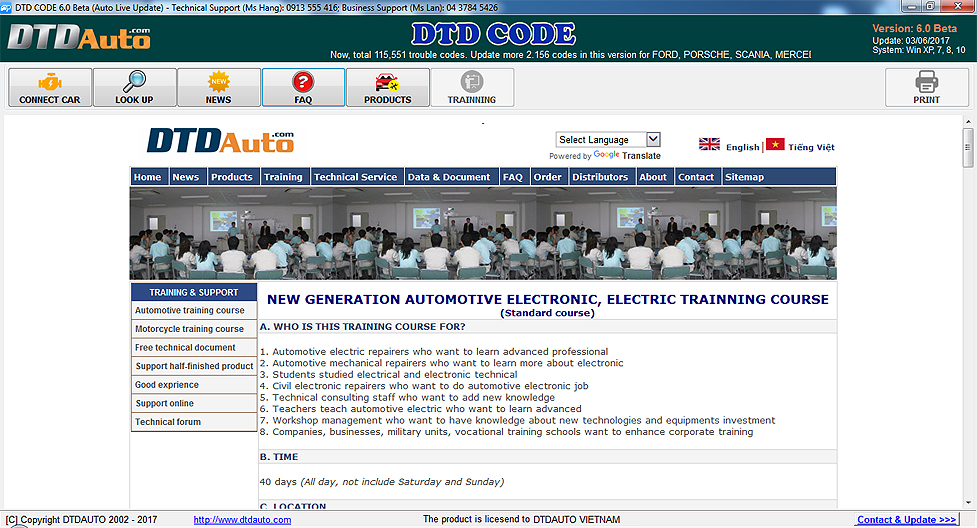
Task: Click the vertical scrollbar thumb
Action: click(x=968, y=148)
